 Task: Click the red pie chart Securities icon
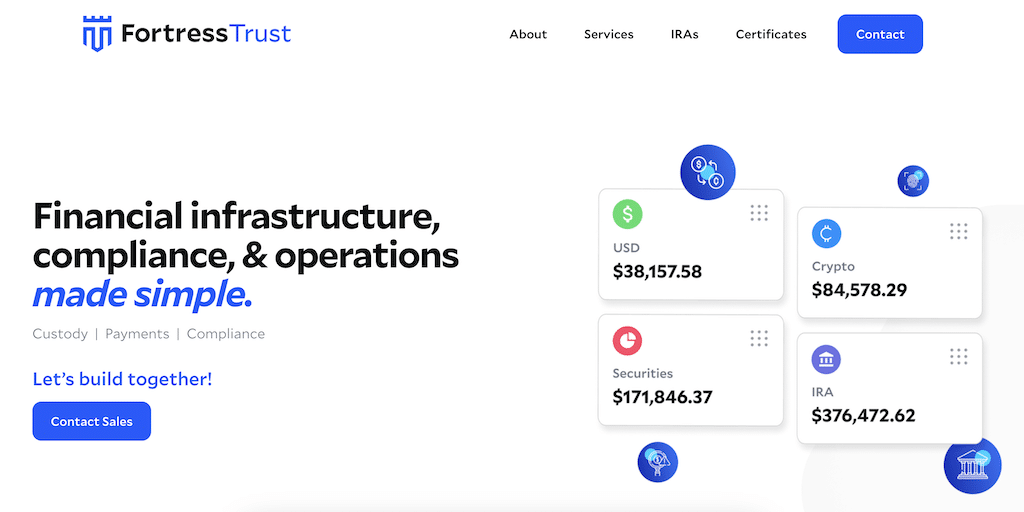click(x=627, y=340)
